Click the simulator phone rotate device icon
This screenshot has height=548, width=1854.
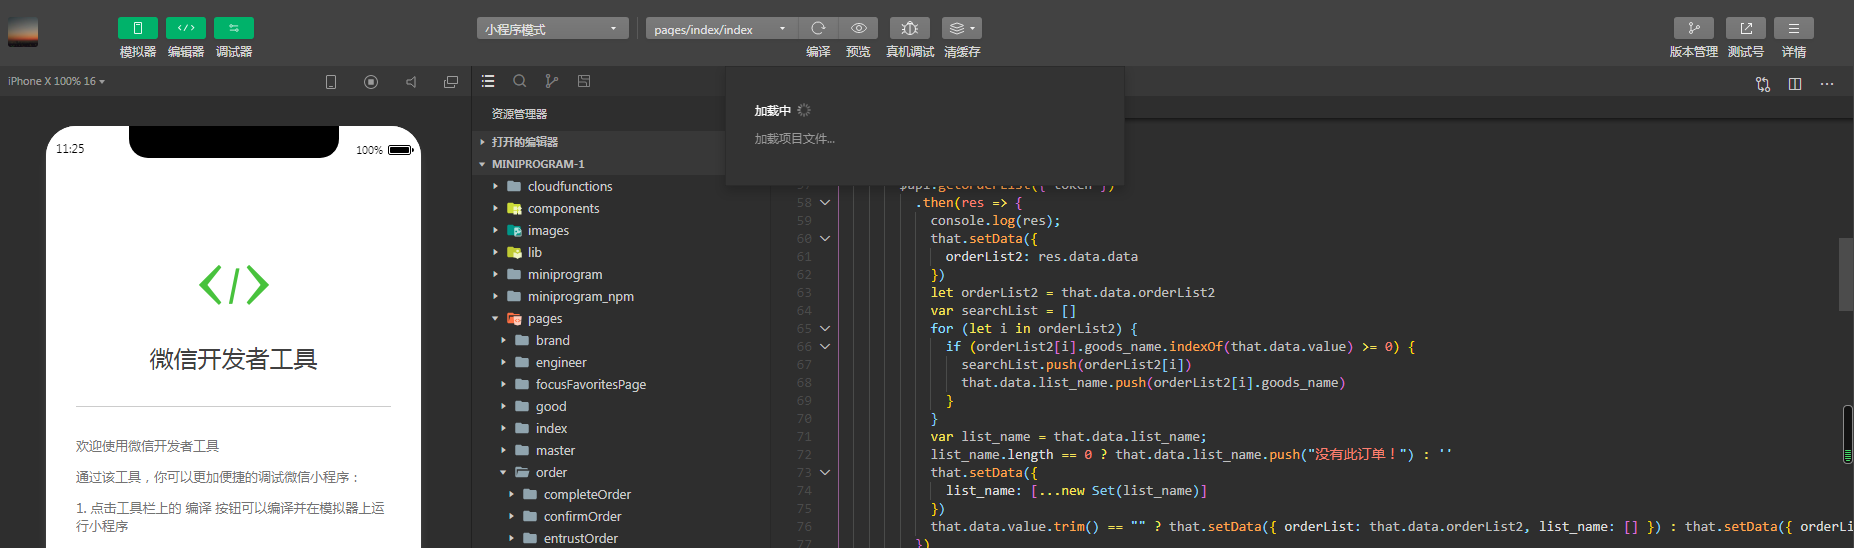click(x=331, y=82)
